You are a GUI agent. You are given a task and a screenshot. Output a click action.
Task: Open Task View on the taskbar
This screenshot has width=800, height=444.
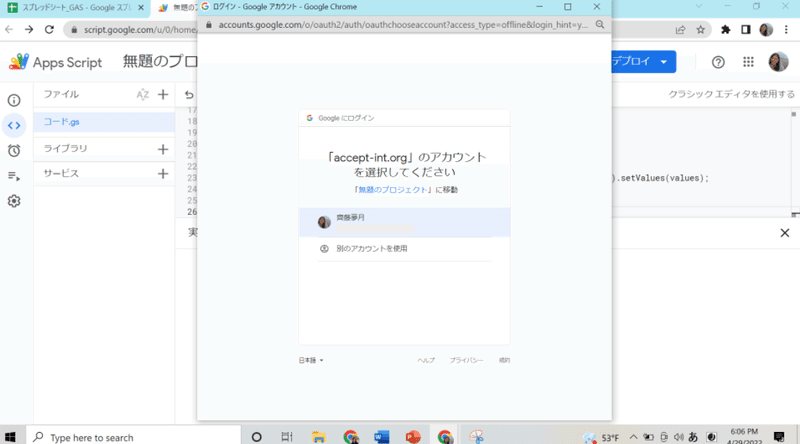287,437
